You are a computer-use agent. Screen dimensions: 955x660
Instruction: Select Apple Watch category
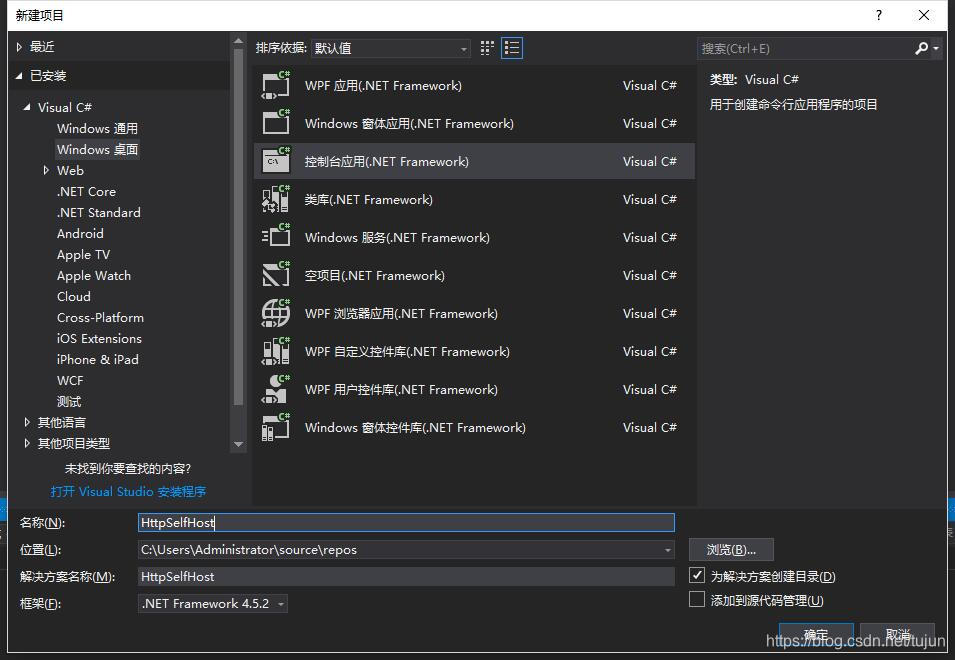[94, 275]
